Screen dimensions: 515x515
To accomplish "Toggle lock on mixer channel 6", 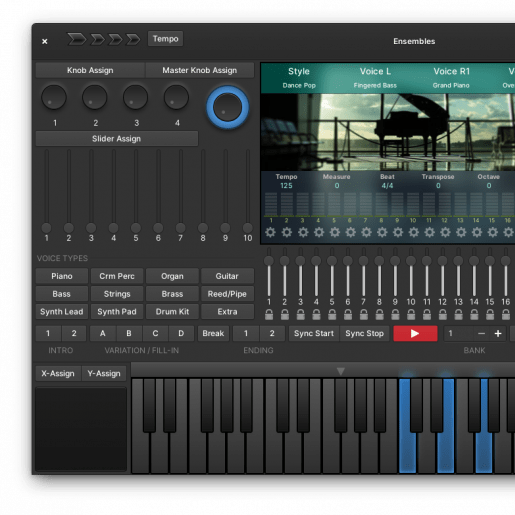I will (348, 315).
